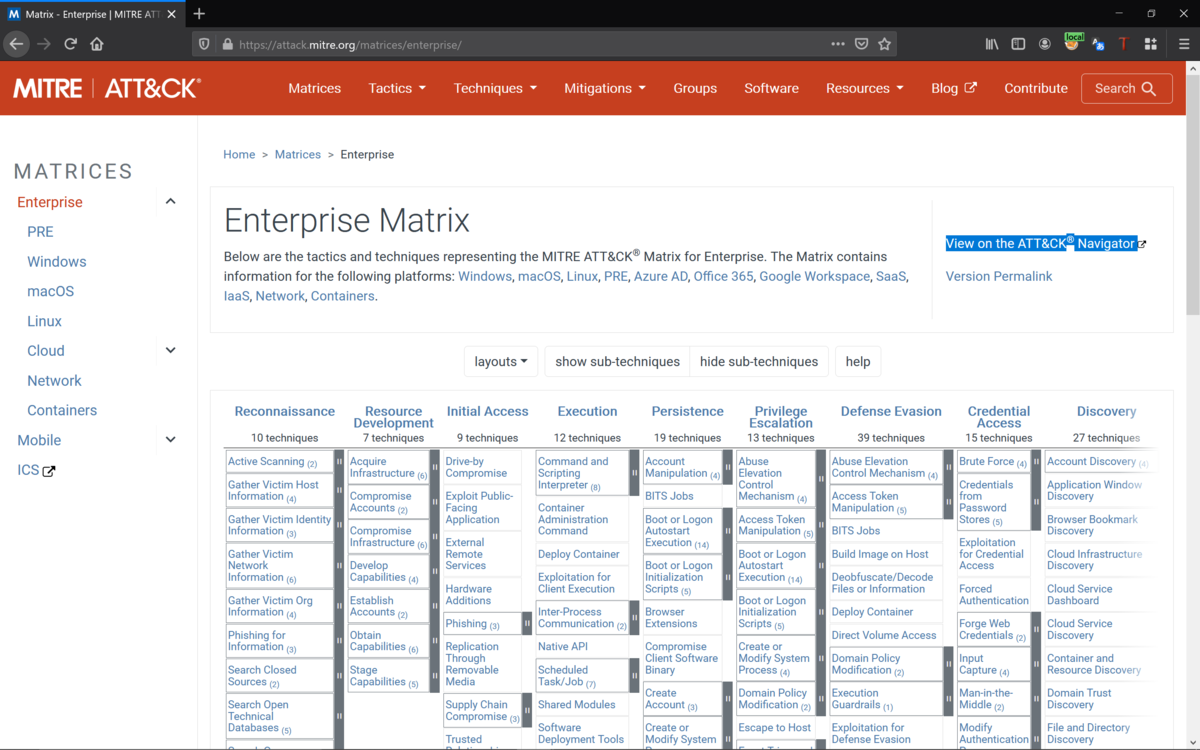Reload the page with the refresh icon

[70, 44]
